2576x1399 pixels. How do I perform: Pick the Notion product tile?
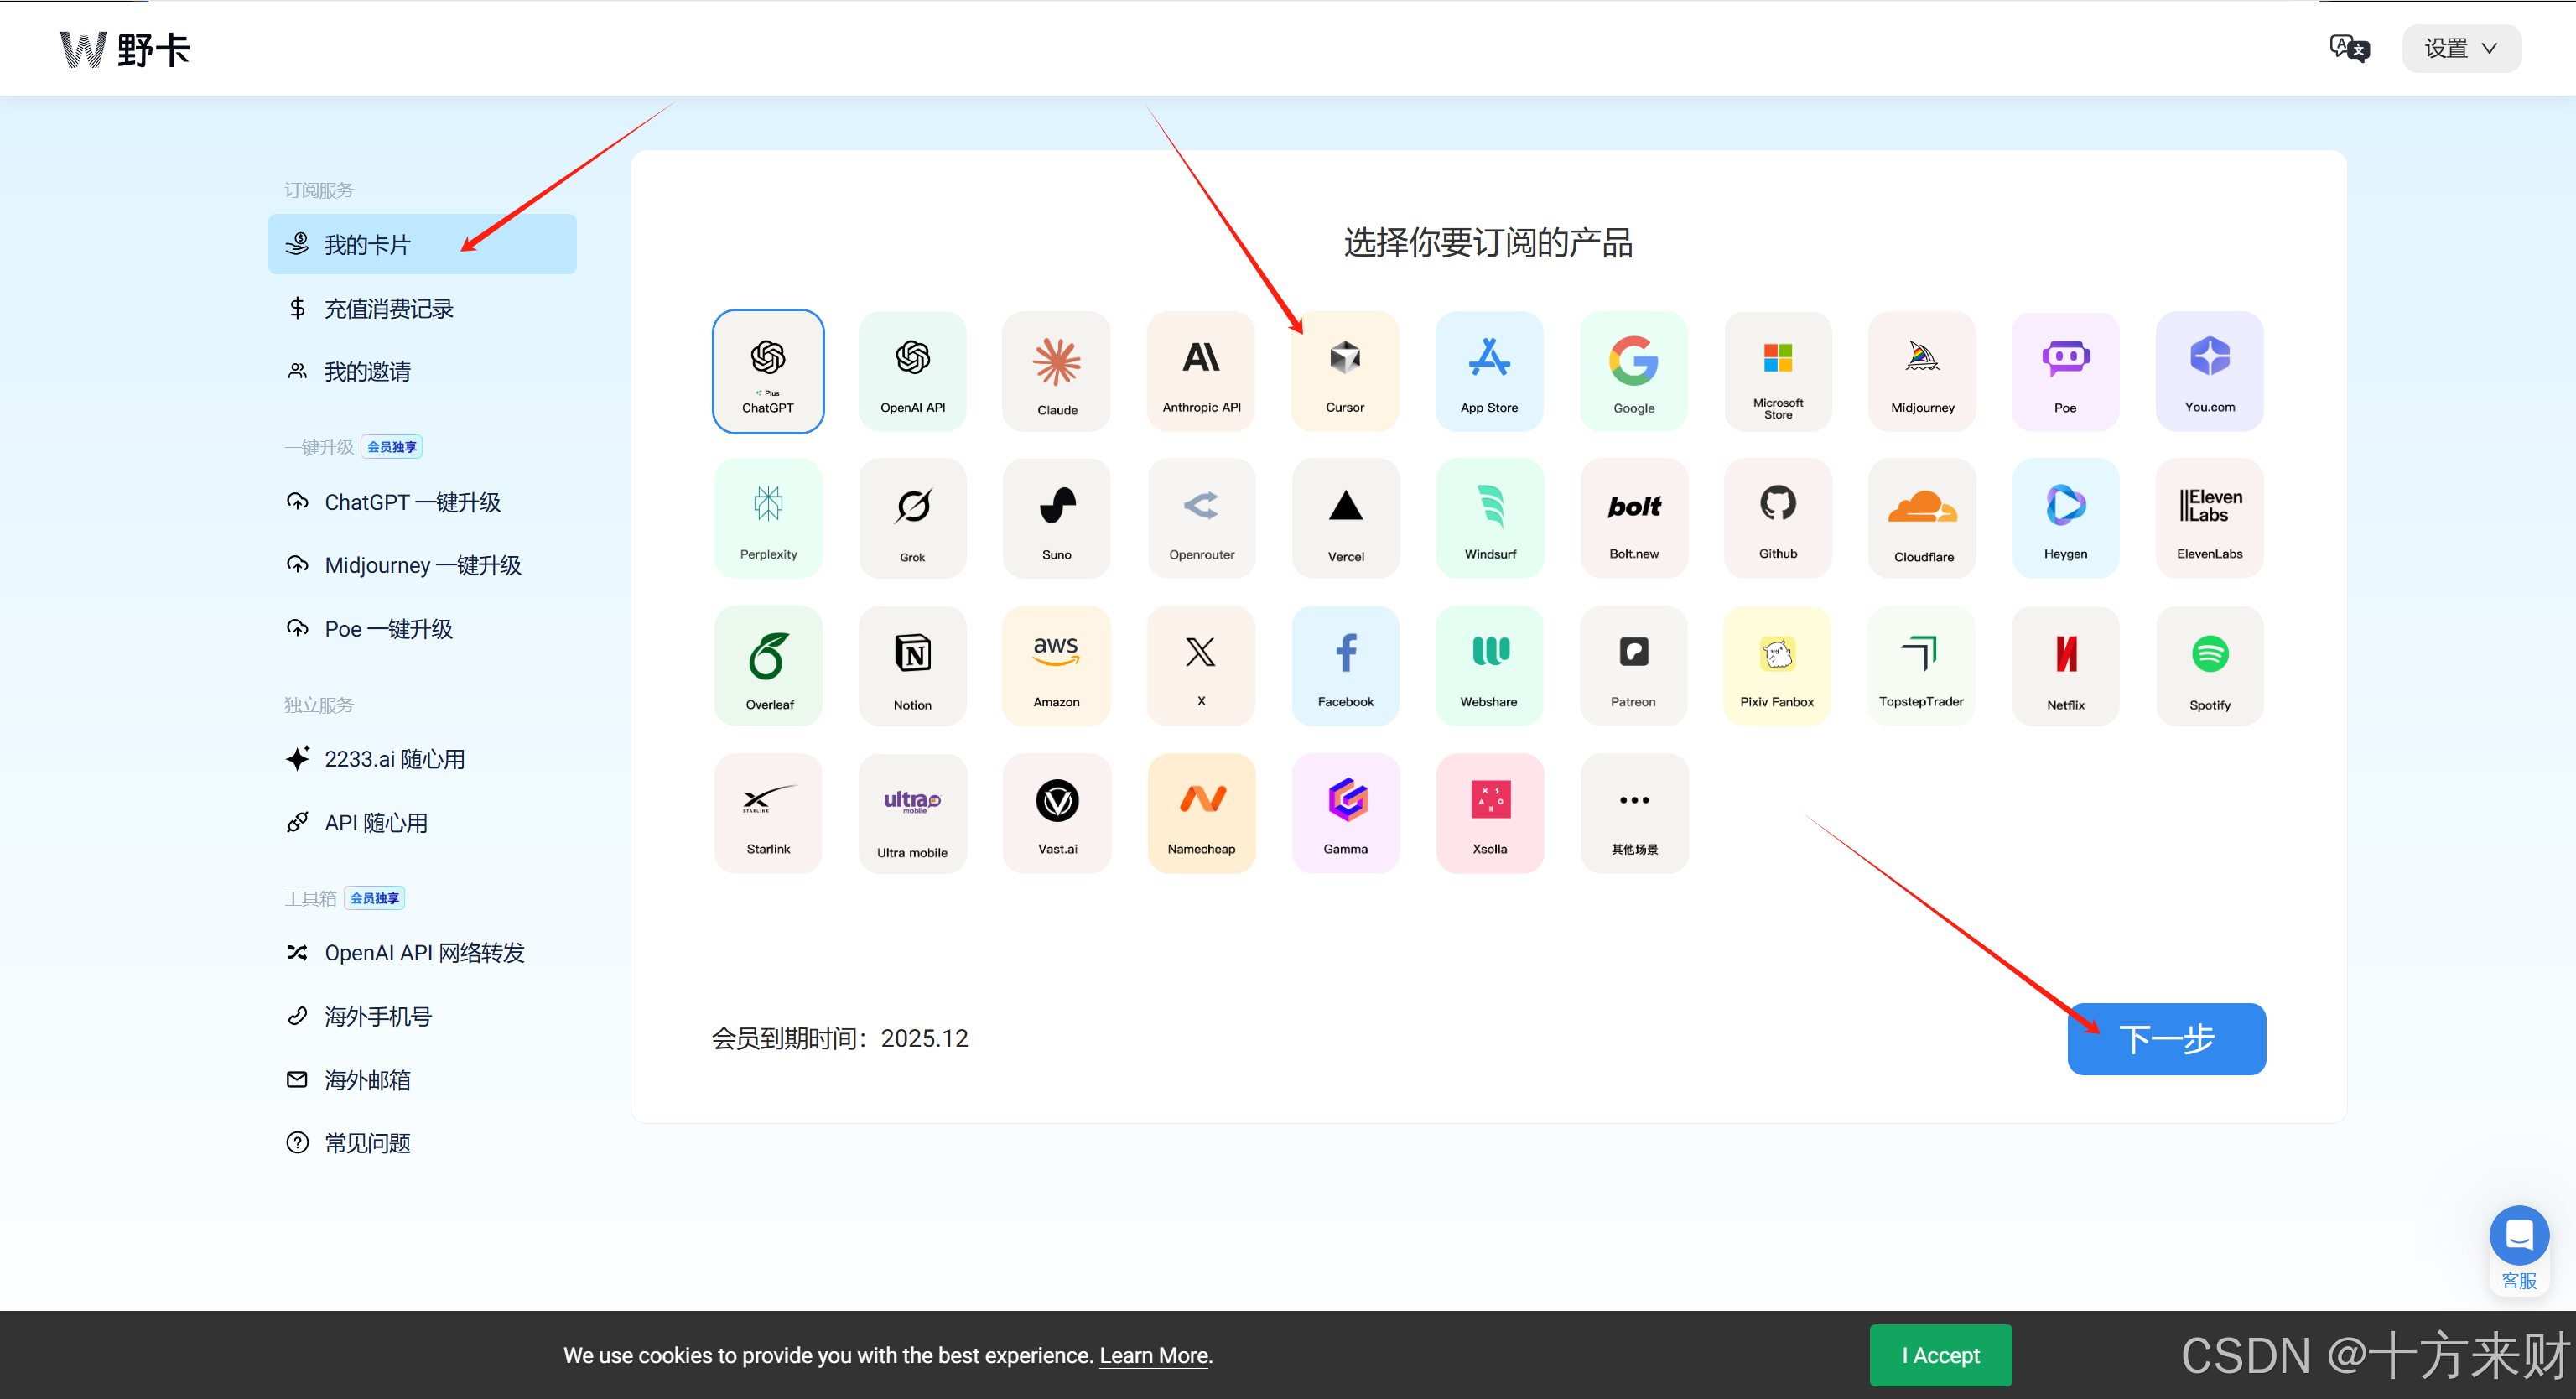(x=912, y=665)
